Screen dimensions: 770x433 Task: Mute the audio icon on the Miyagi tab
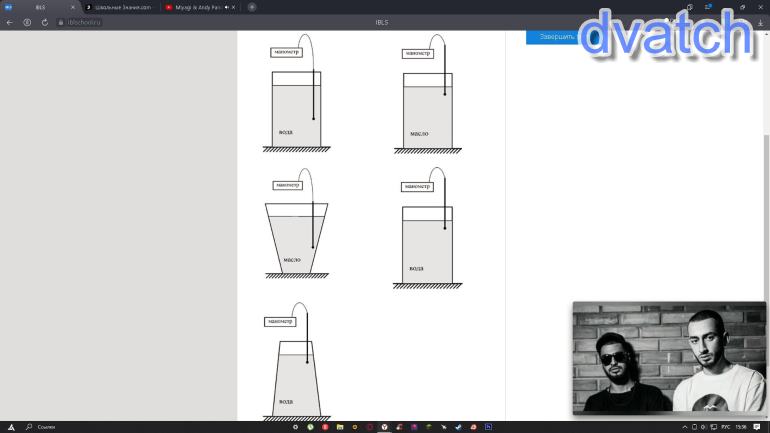(x=228, y=7)
